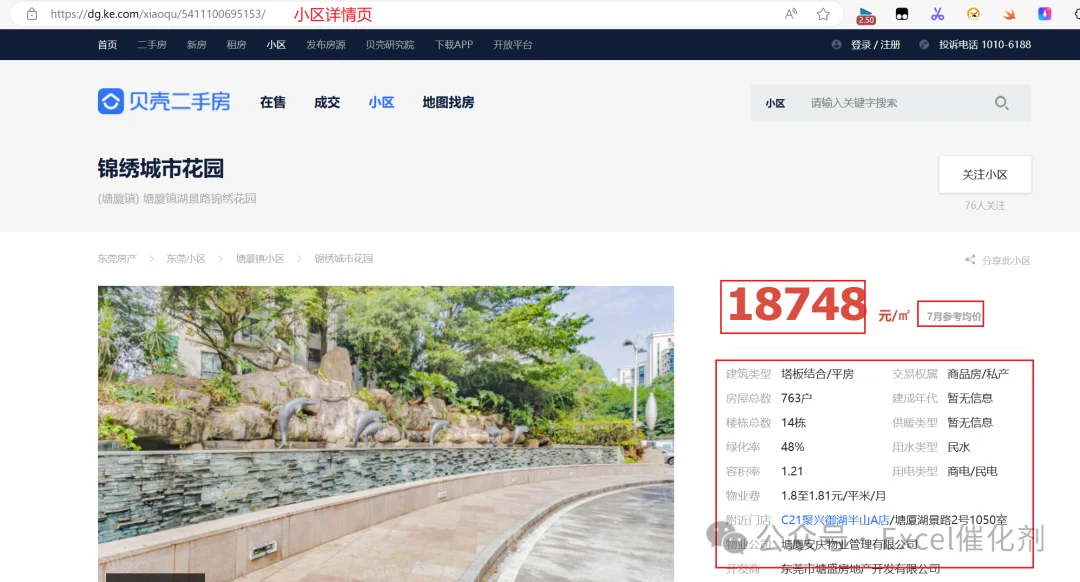1080x582 pixels.
Task: Open the 地图找房 tab
Action: (448, 103)
